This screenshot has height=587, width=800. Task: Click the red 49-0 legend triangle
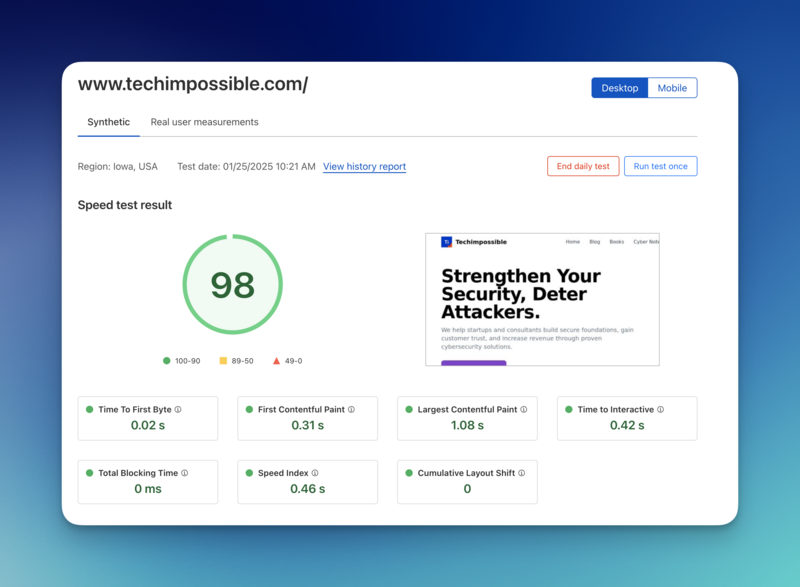277,361
